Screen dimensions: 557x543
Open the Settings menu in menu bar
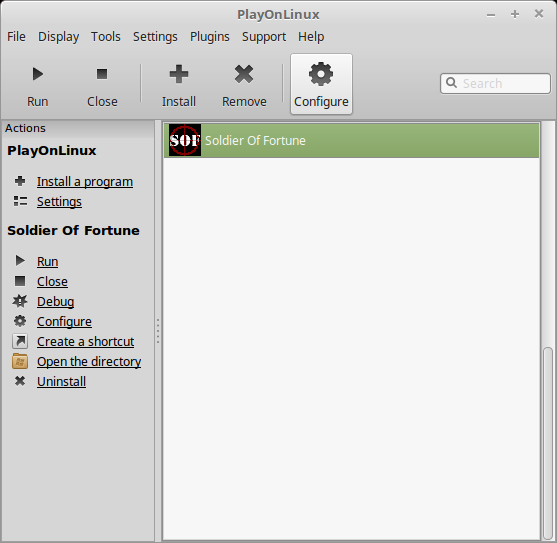coord(155,37)
